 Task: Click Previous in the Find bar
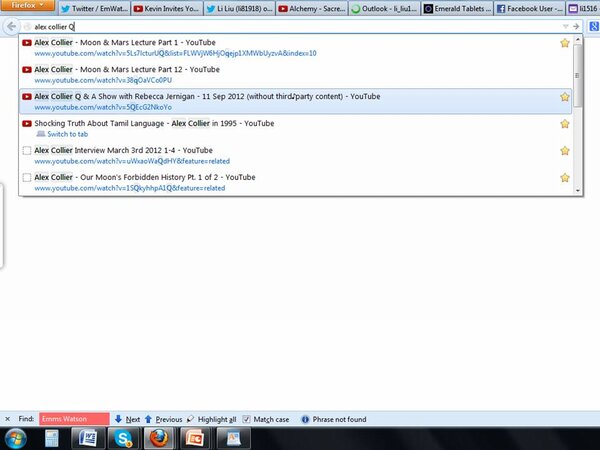pyautogui.click(x=164, y=419)
